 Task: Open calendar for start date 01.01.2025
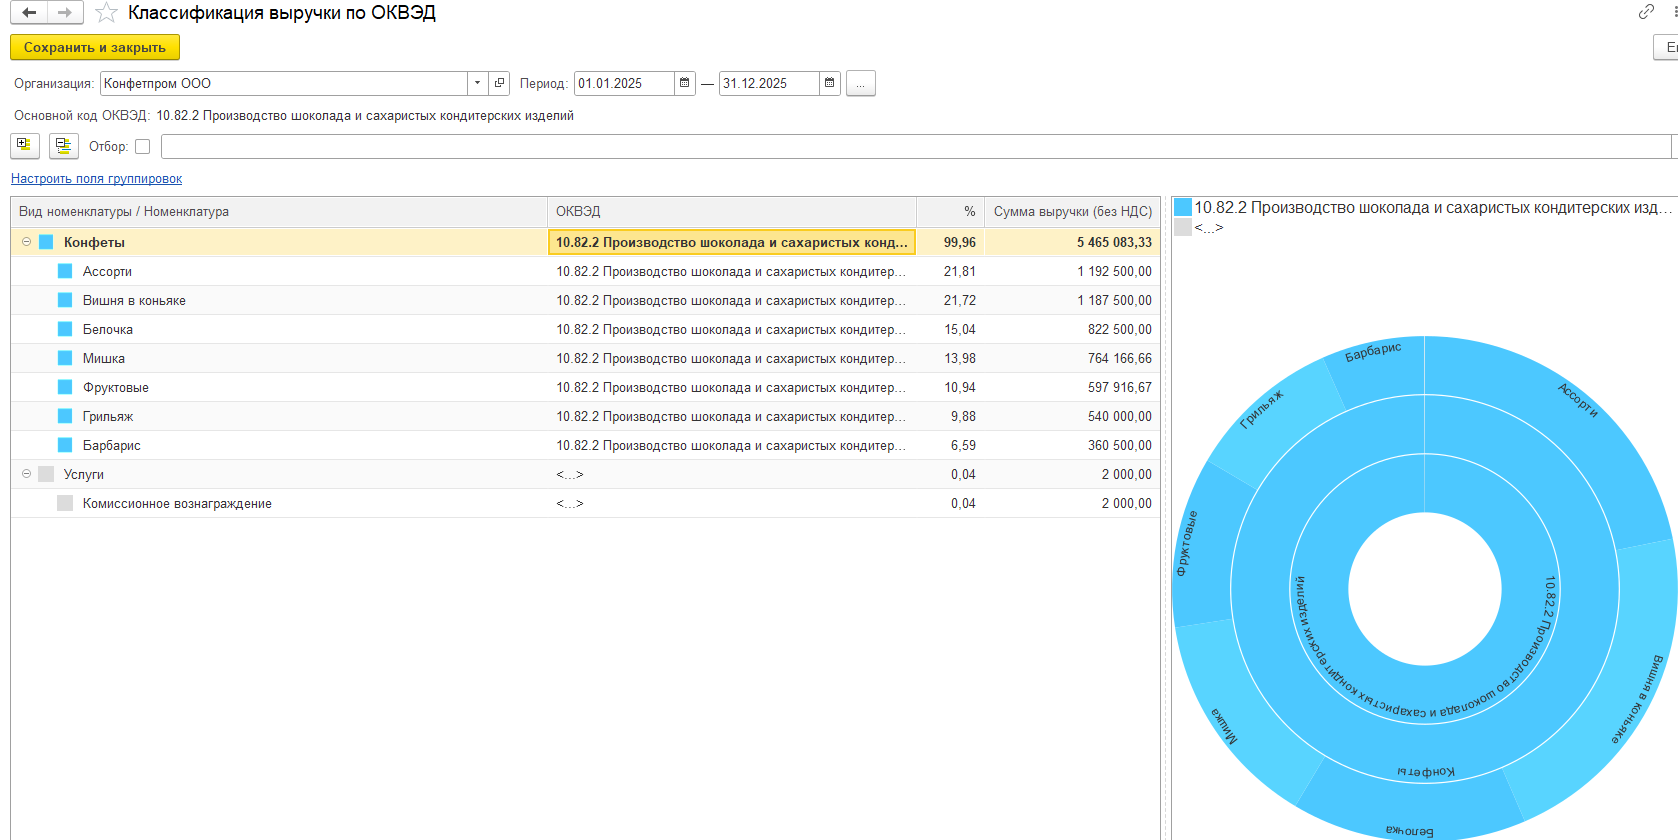coord(685,83)
